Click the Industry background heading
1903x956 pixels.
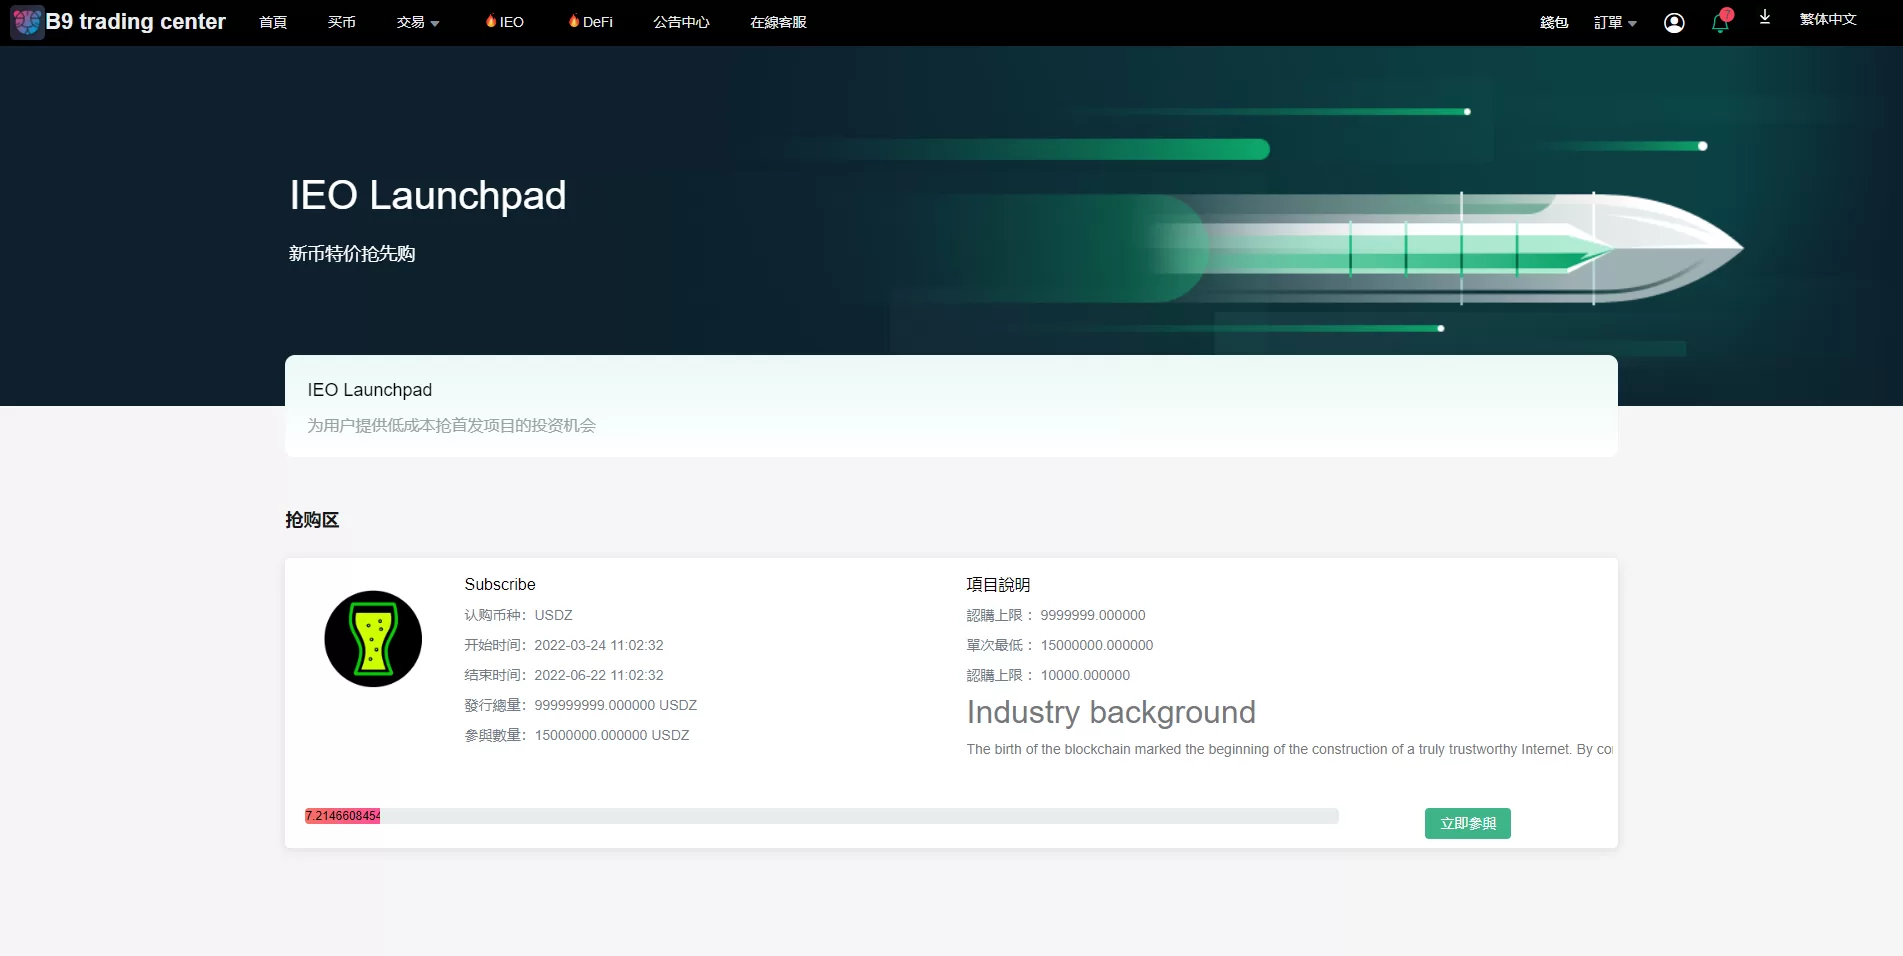(1110, 712)
